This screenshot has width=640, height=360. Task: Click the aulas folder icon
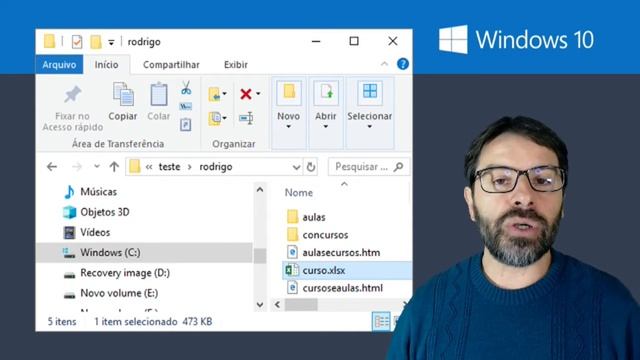click(292, 217)
